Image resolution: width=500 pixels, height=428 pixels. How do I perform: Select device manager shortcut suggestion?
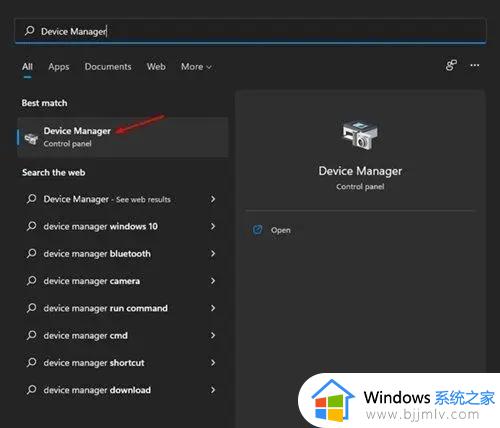[x=123, y=363]
